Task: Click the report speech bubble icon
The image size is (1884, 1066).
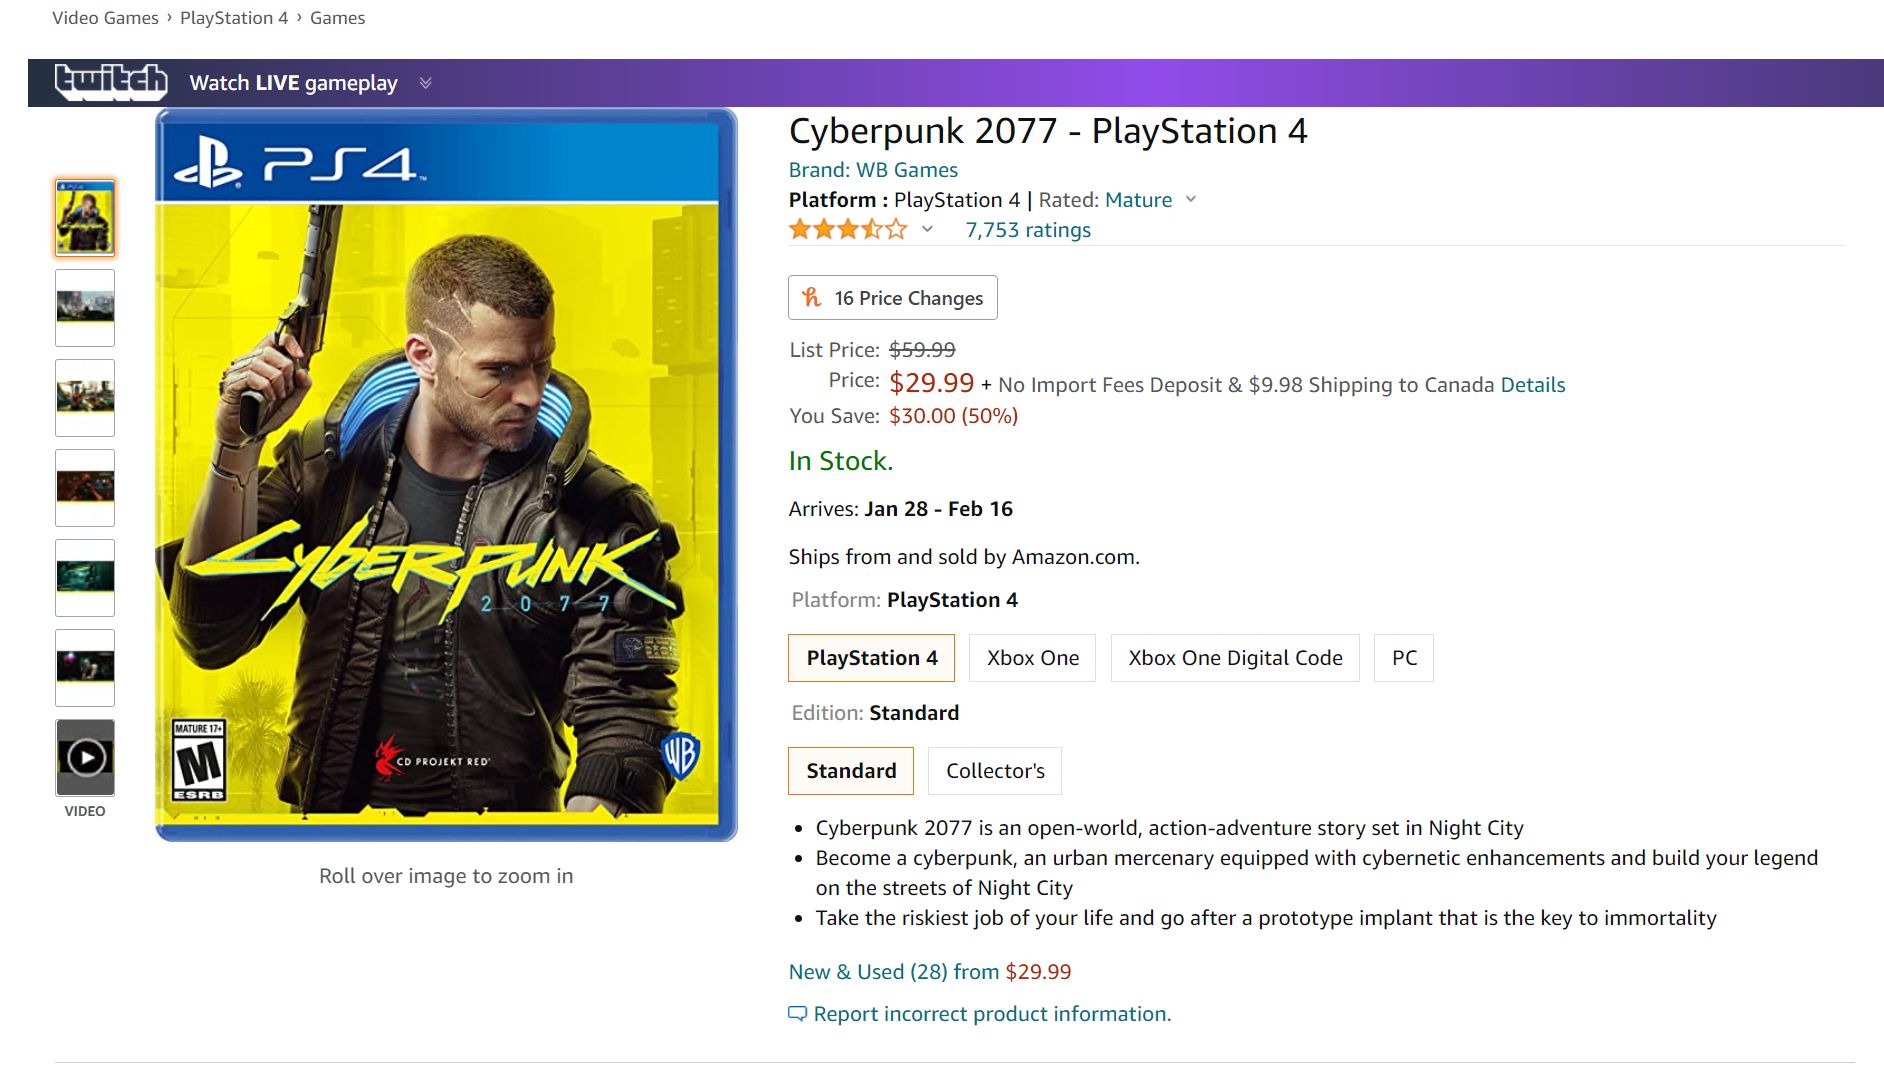Action: [797, 1014]
